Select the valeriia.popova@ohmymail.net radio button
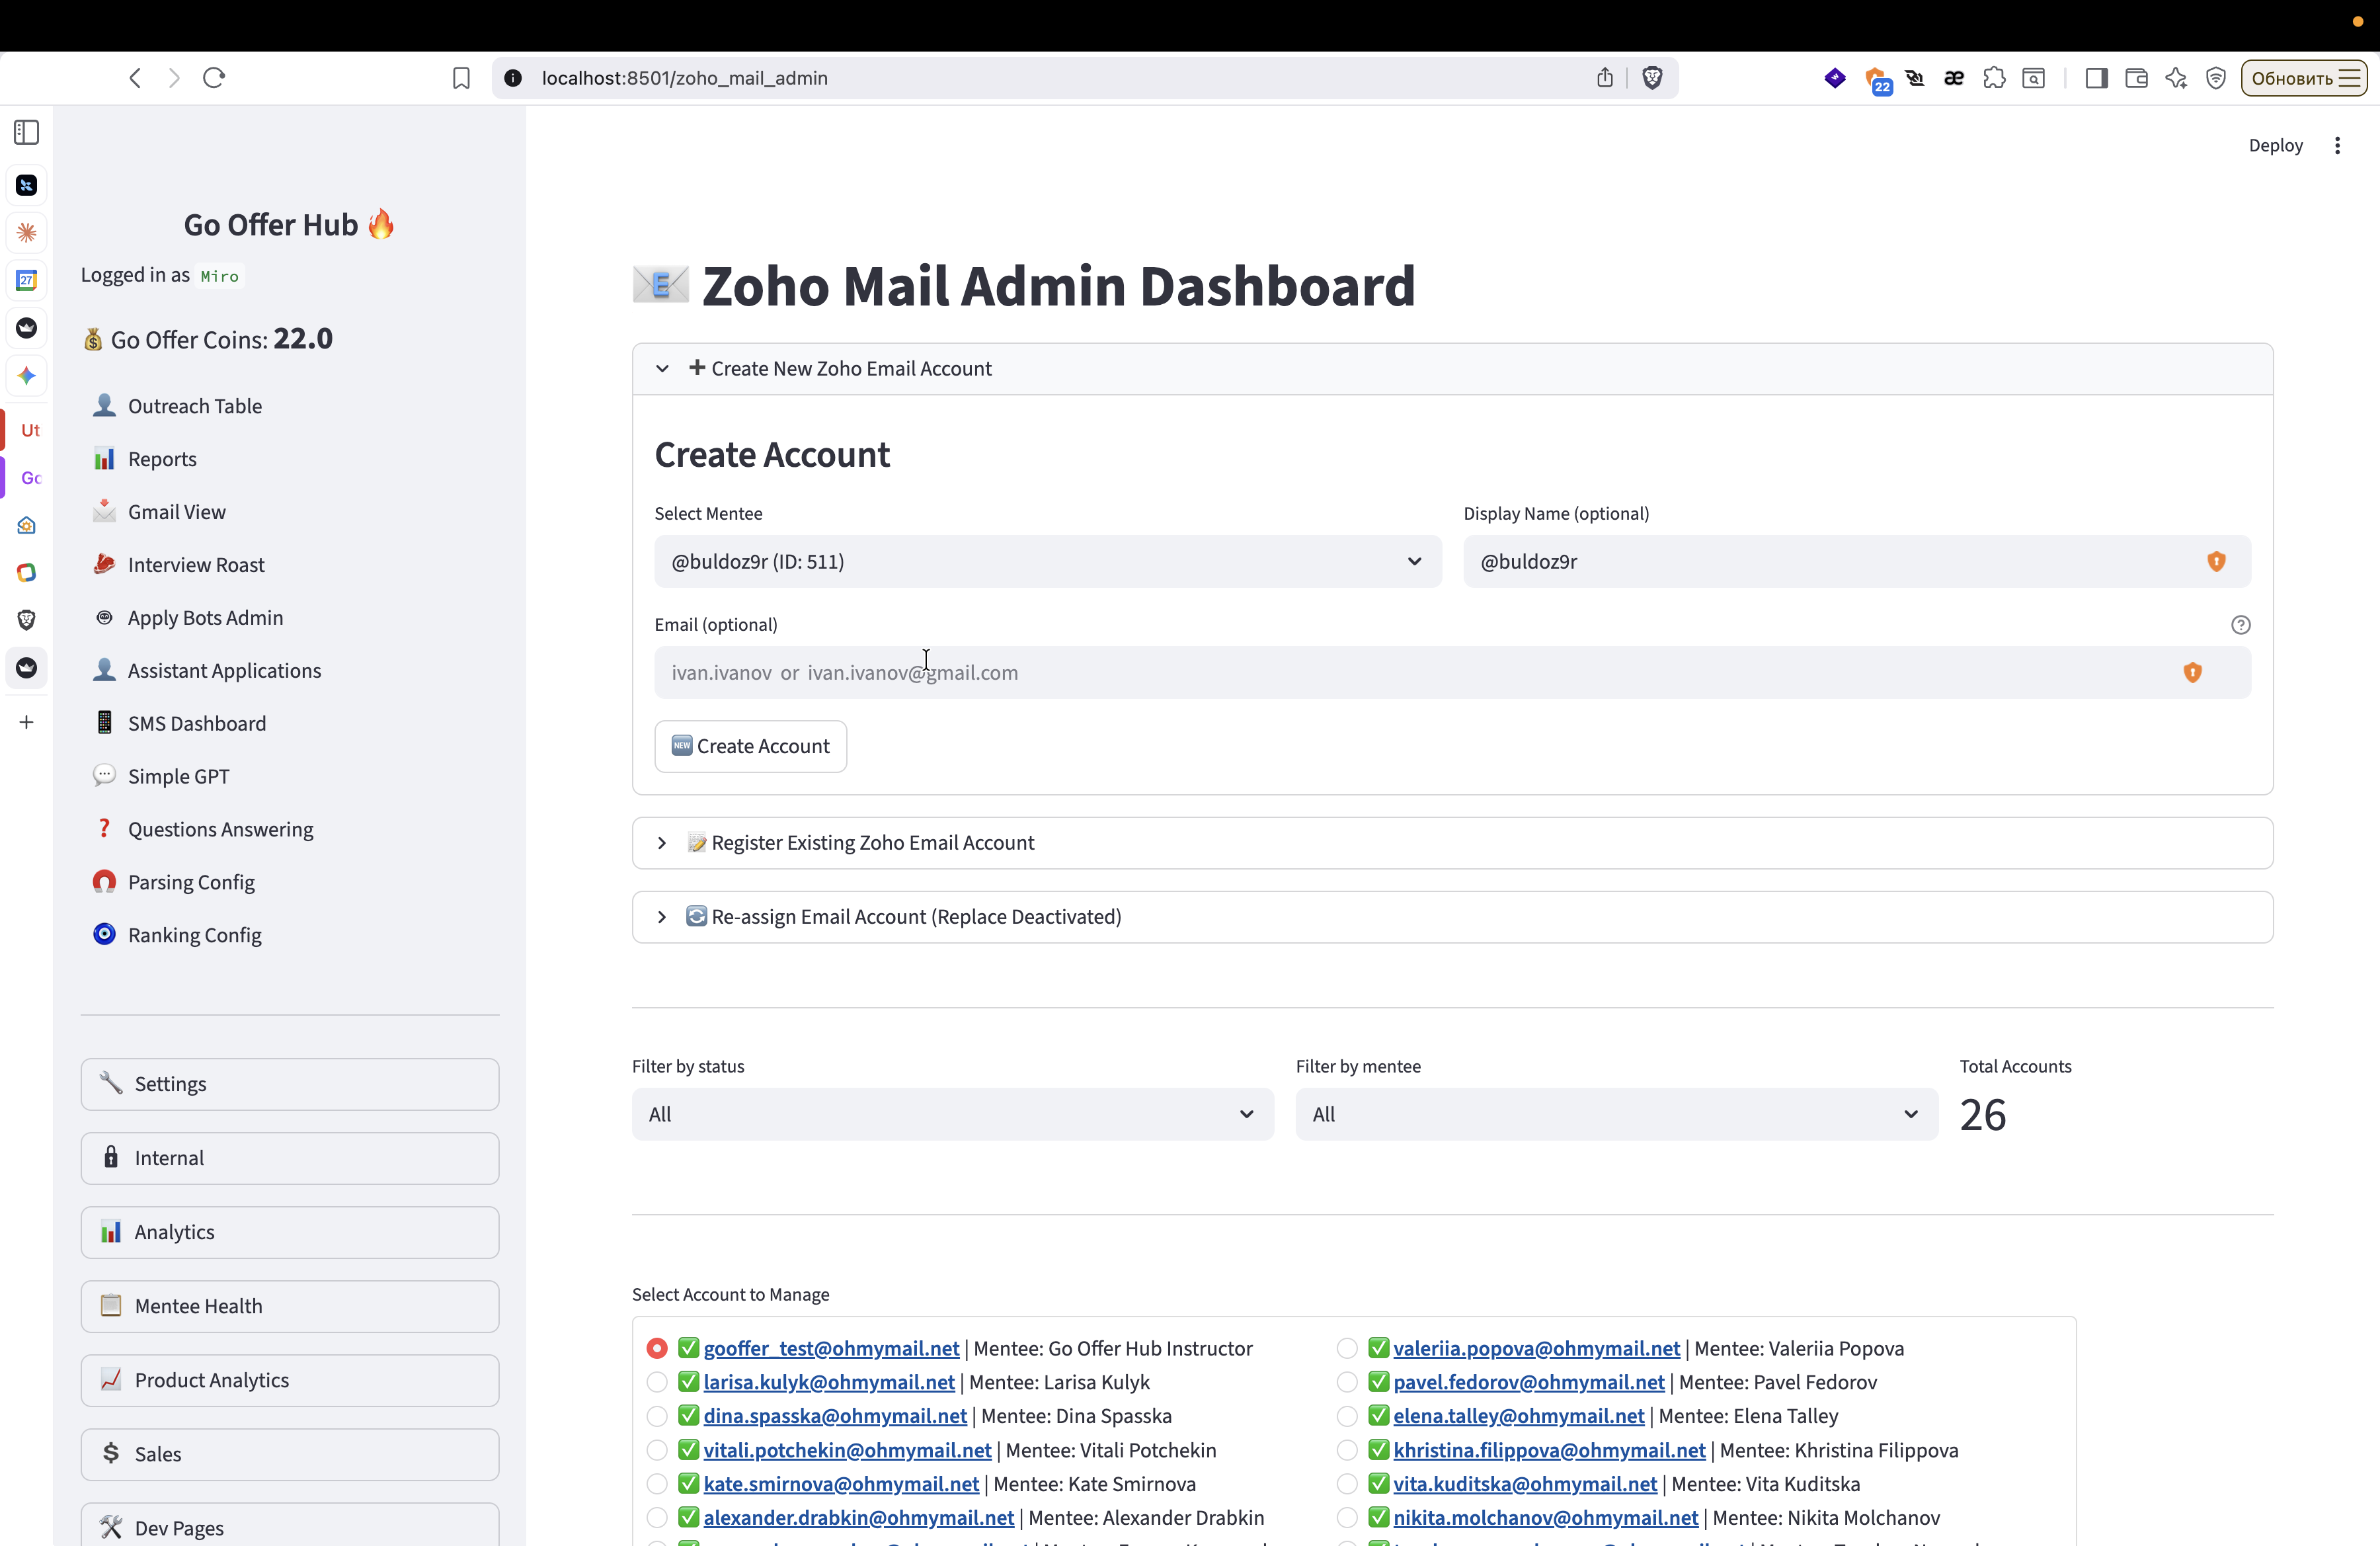The height and width of the screenshot is (1546, 2380). pyautogui.click(x=1347, y=1348)
